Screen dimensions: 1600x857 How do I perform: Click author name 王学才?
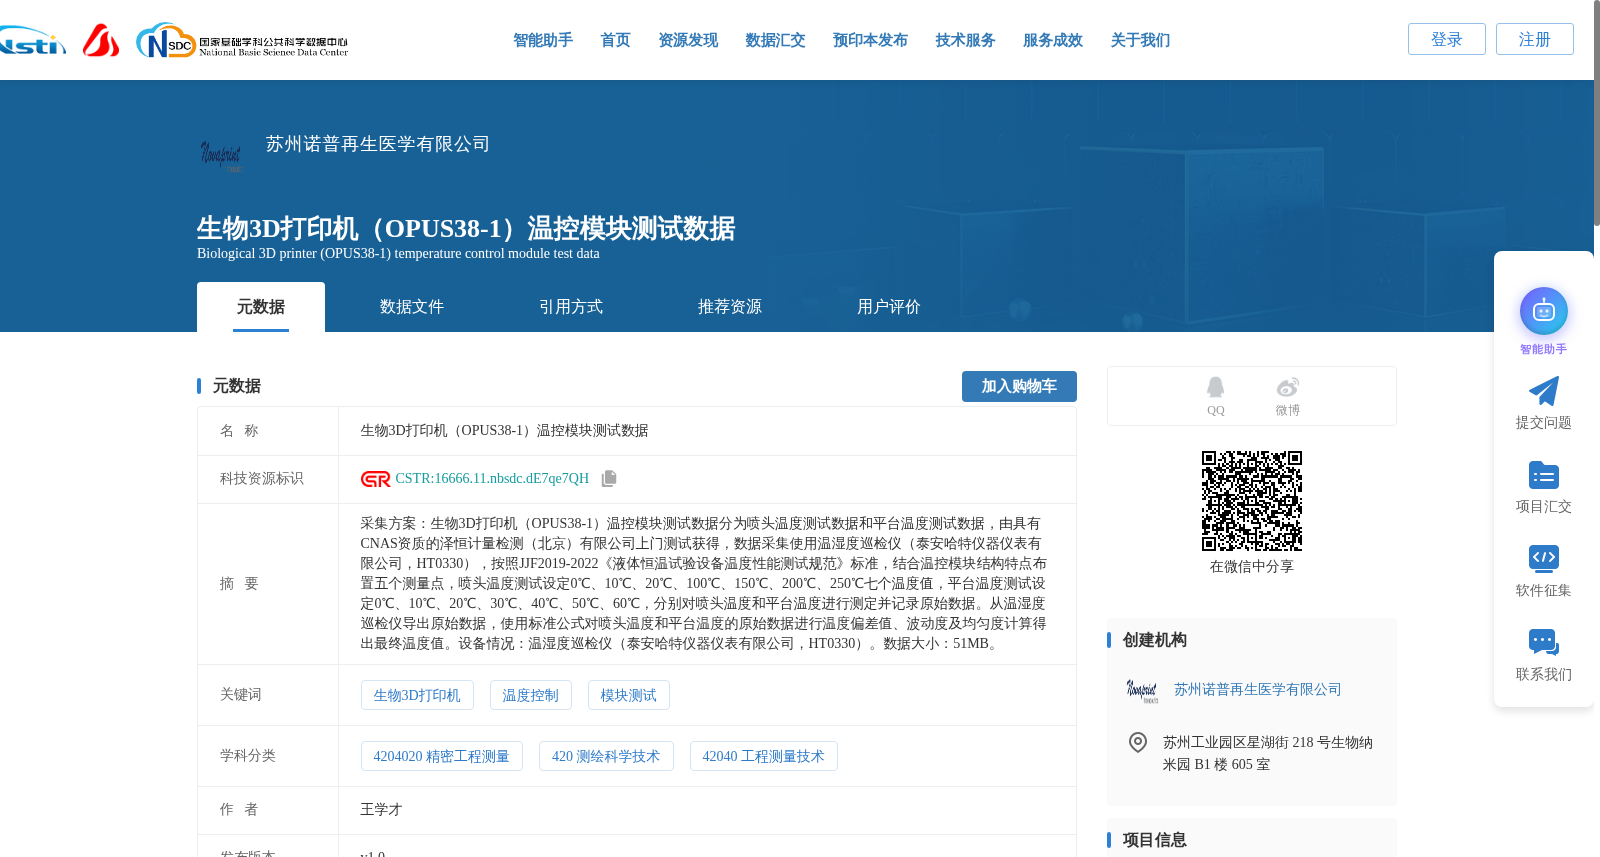point(381,810)
